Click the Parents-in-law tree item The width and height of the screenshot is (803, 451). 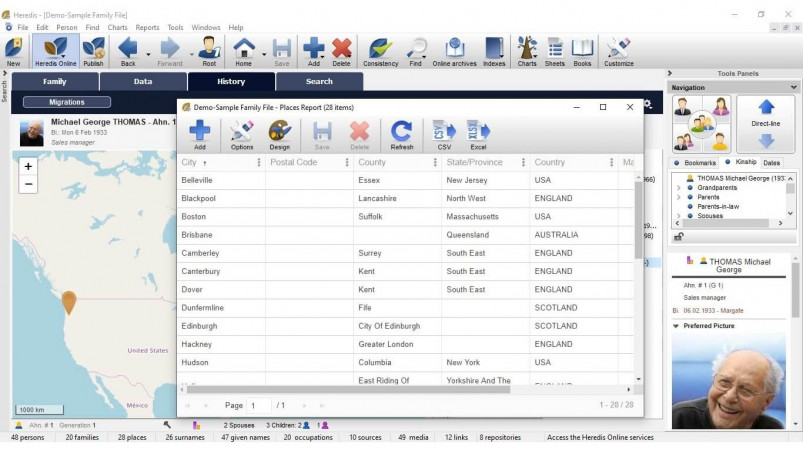coord(718,207)
